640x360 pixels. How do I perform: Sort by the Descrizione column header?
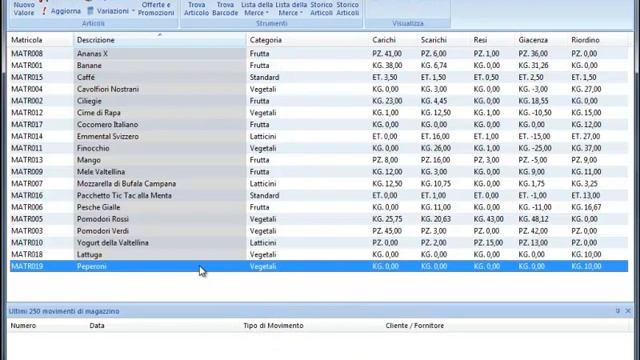point(96,40)
